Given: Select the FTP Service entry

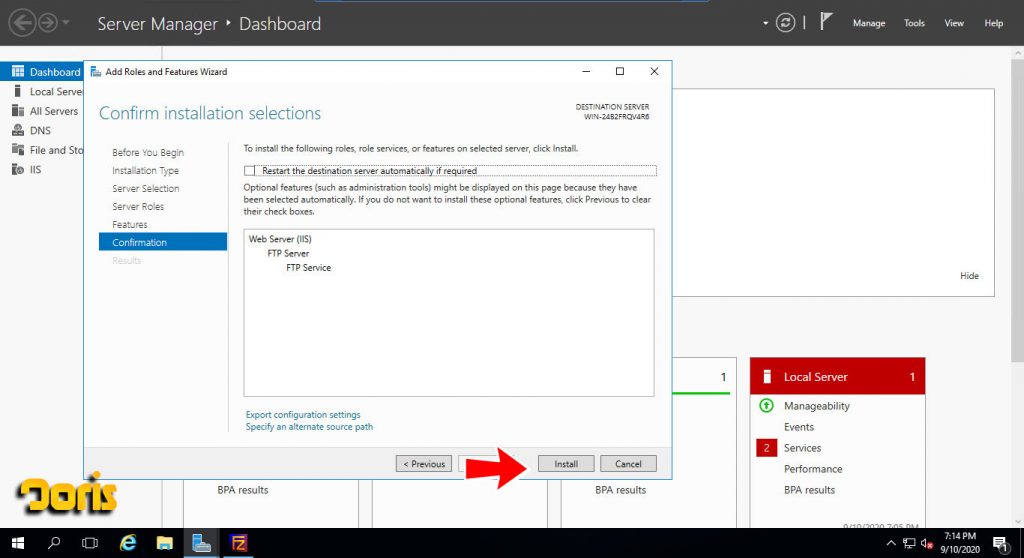Looking at the screenshot, I should pyautogui.click(x=308, y=268).
